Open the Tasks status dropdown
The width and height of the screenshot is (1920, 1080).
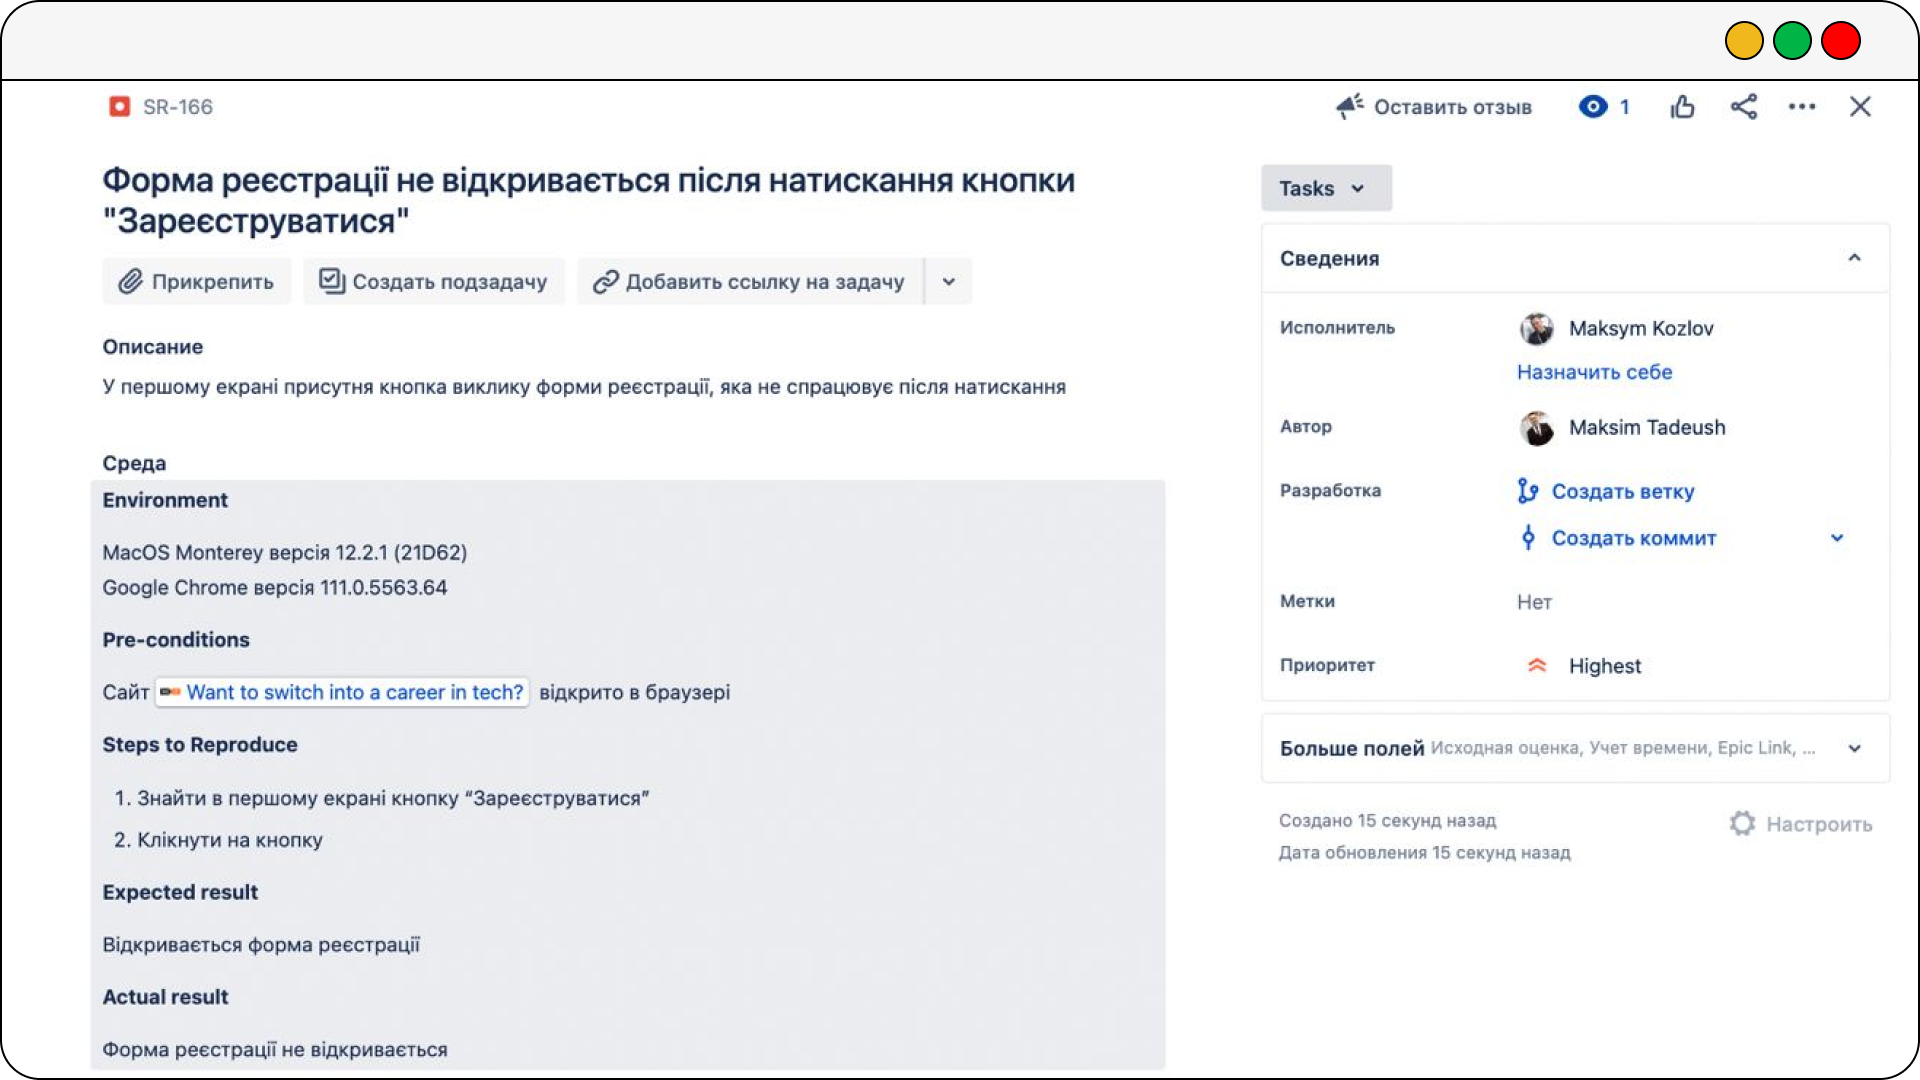point(1326,188)
